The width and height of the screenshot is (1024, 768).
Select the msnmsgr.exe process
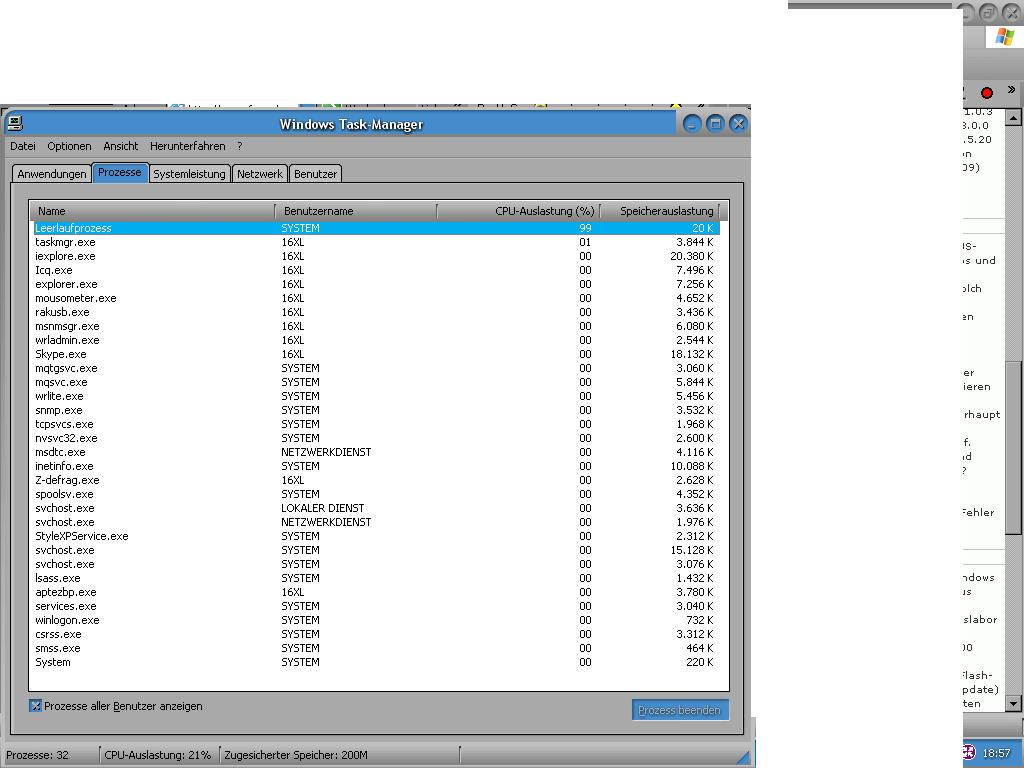tap(376, 327)
